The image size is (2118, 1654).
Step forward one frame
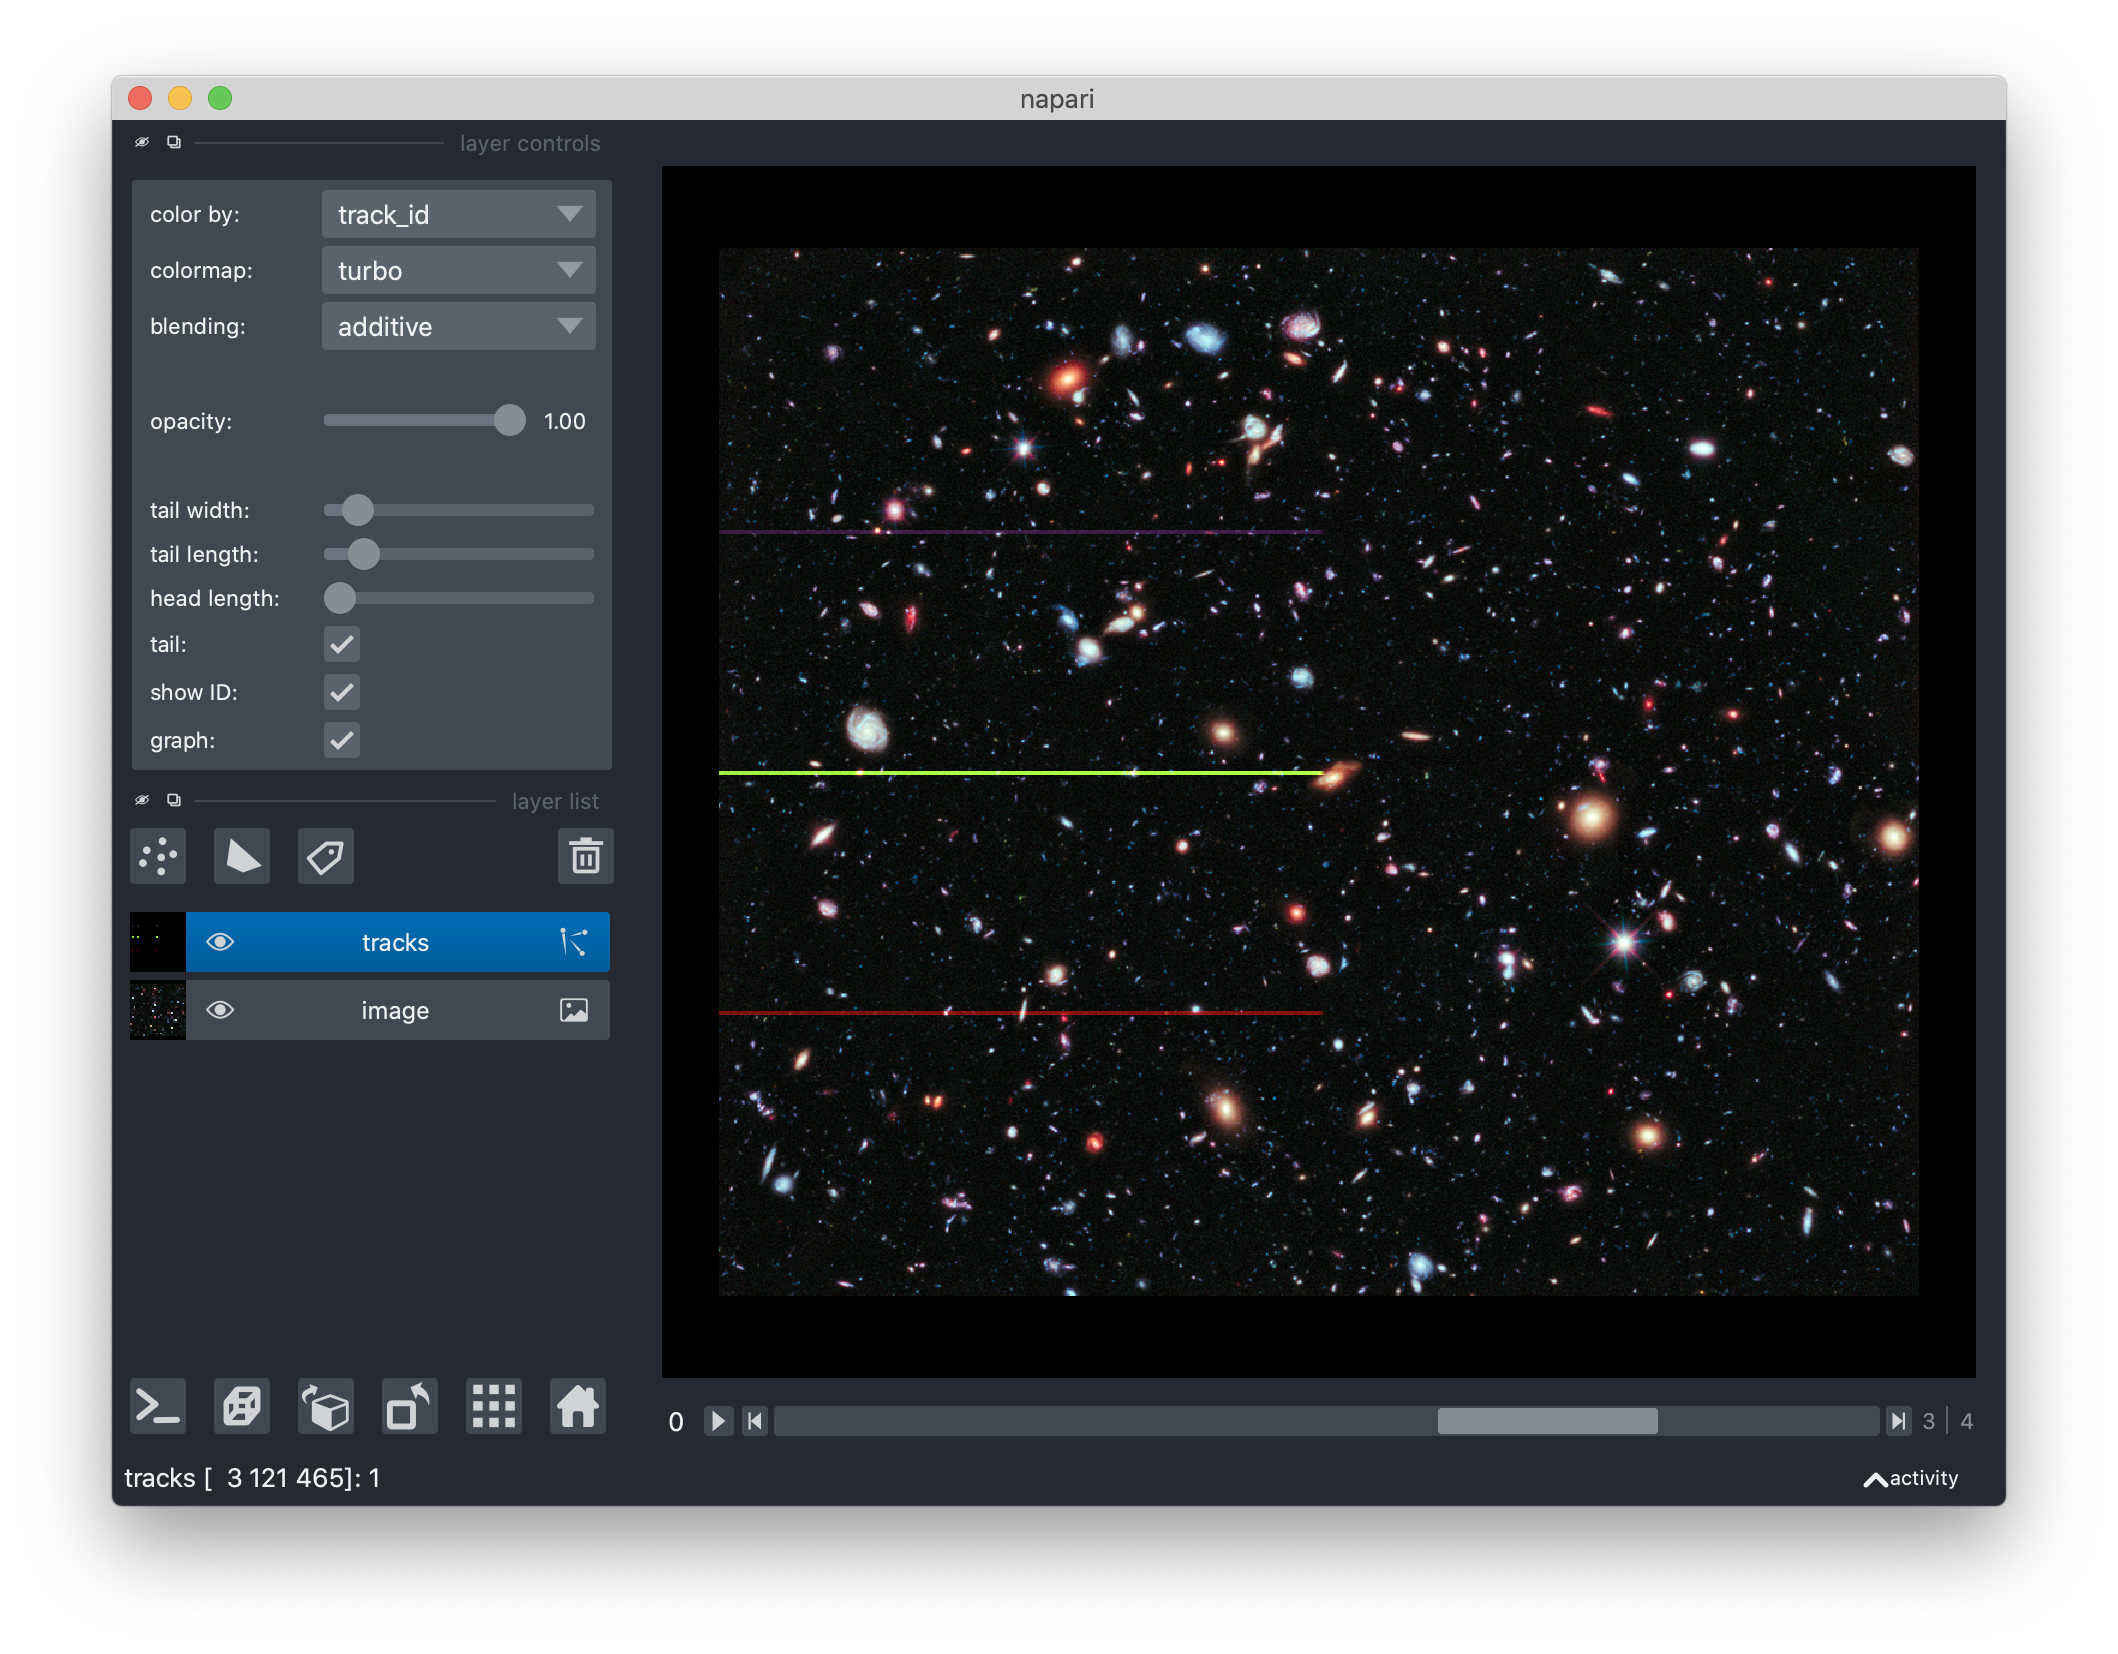pos(1897,1421)
